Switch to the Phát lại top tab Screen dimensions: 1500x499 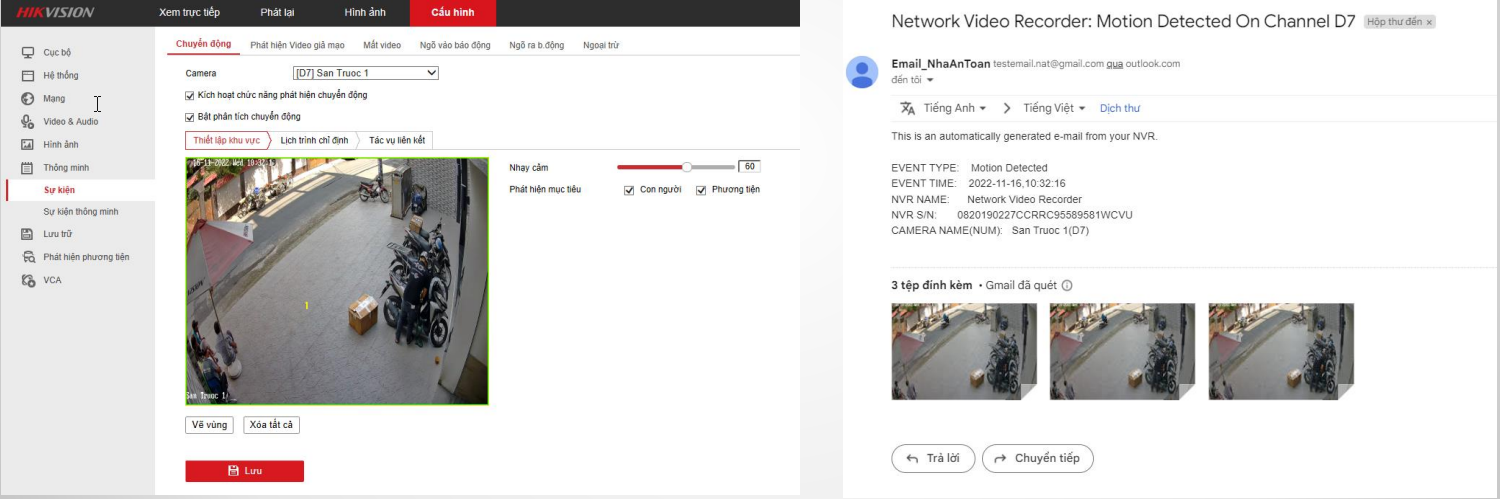tap(277, 12)
